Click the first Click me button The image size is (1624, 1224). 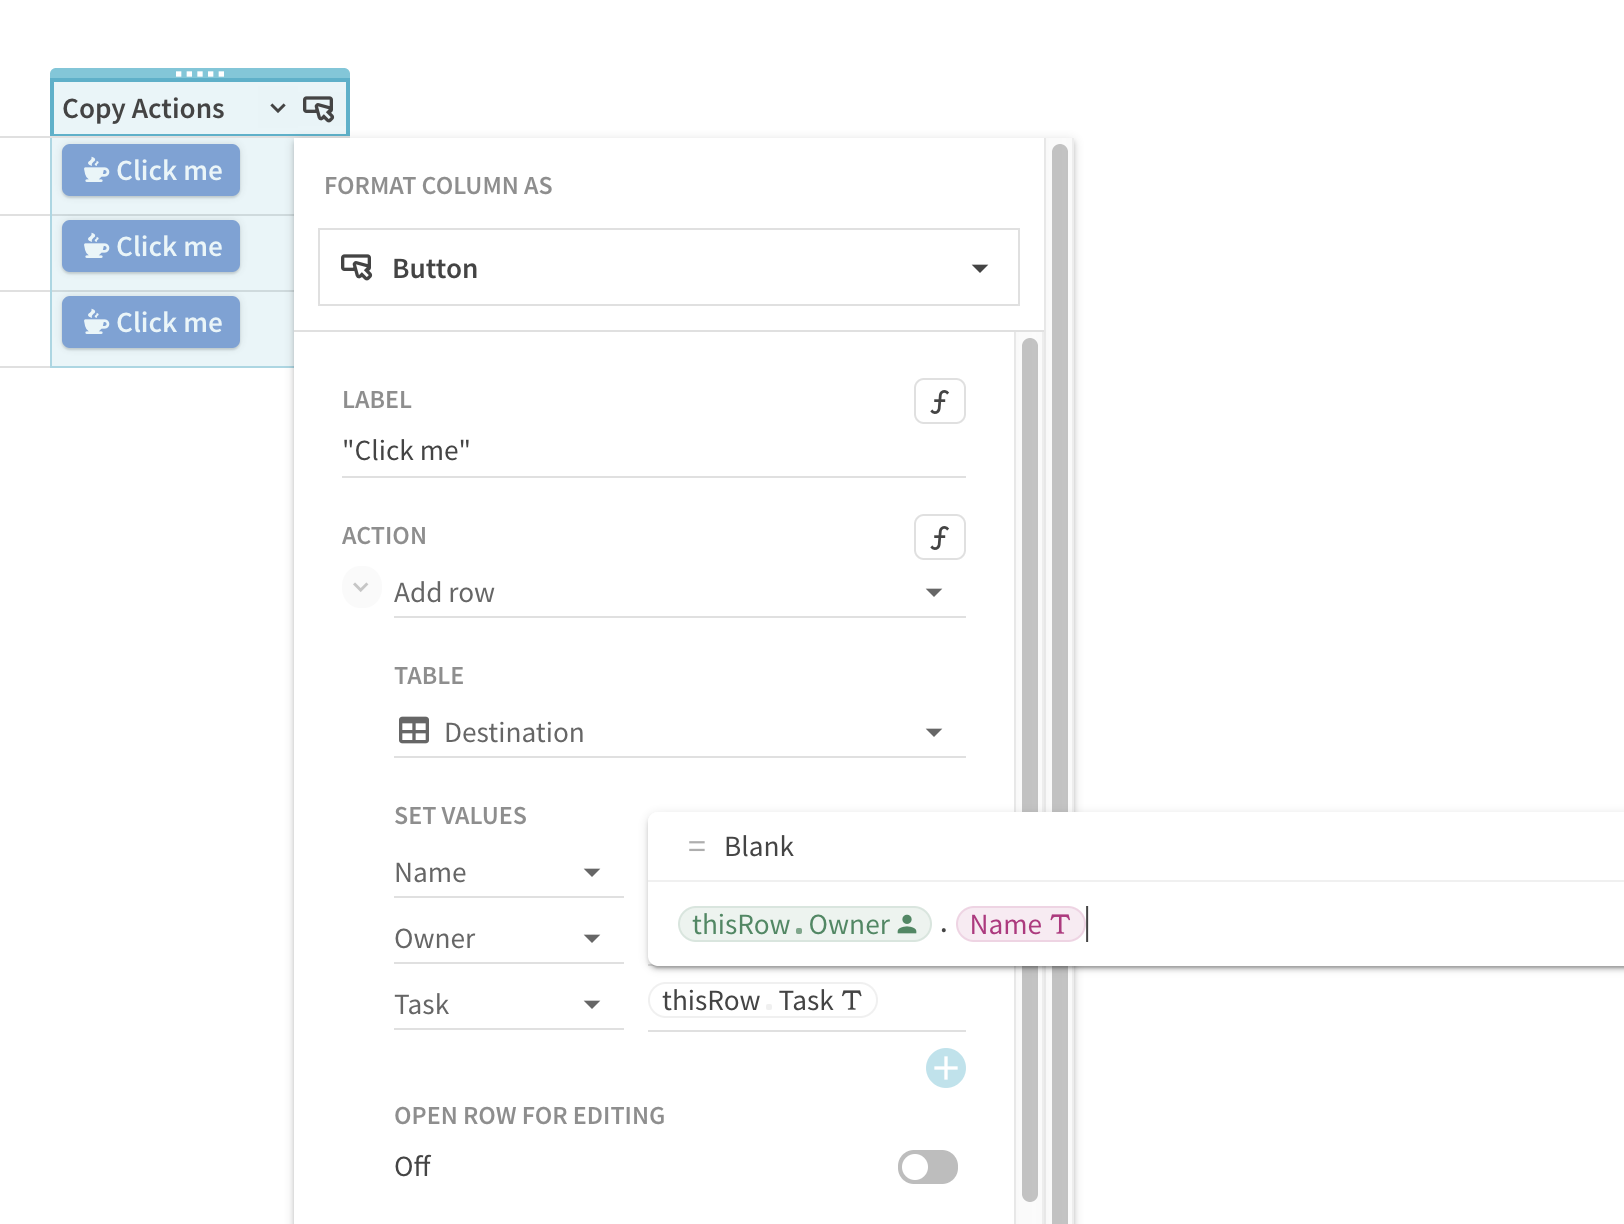click(x=151, y=170)
